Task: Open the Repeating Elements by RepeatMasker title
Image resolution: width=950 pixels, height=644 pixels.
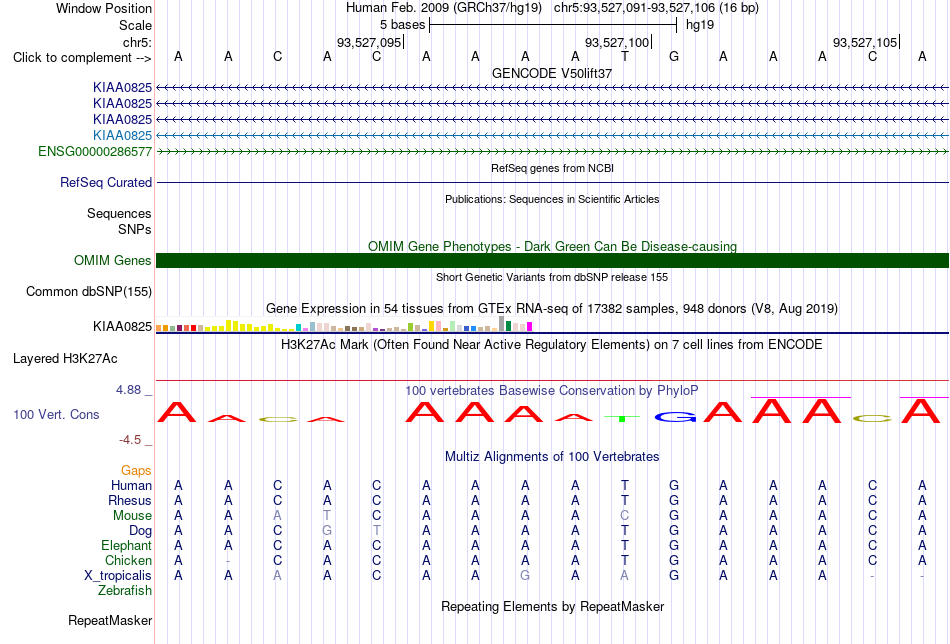Action: (552, 607)
